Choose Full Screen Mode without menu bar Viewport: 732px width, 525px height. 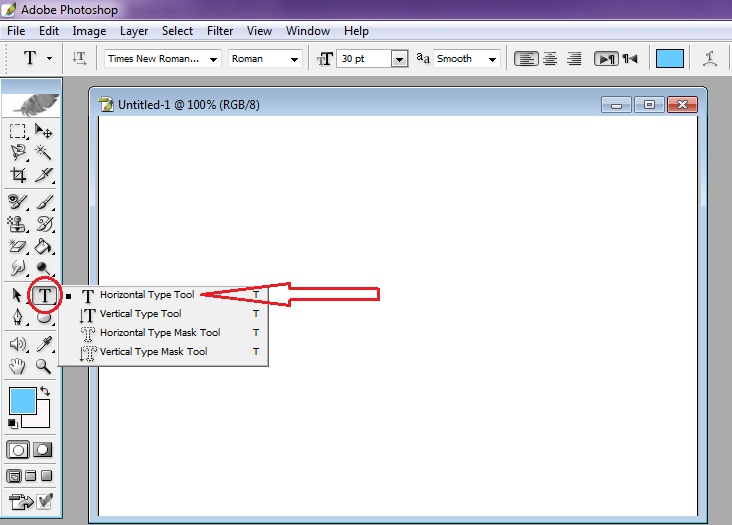[x=46, y=476]
